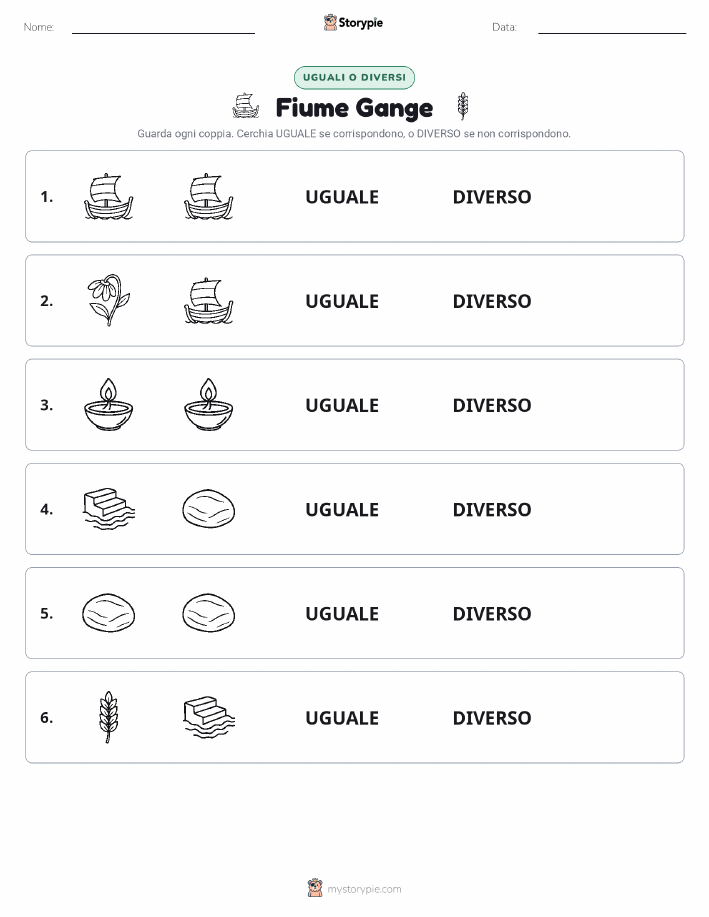Viewport: 709px width, 917px height.
Task: Open the mystorypie.com footer link
Action: (364, 889)
